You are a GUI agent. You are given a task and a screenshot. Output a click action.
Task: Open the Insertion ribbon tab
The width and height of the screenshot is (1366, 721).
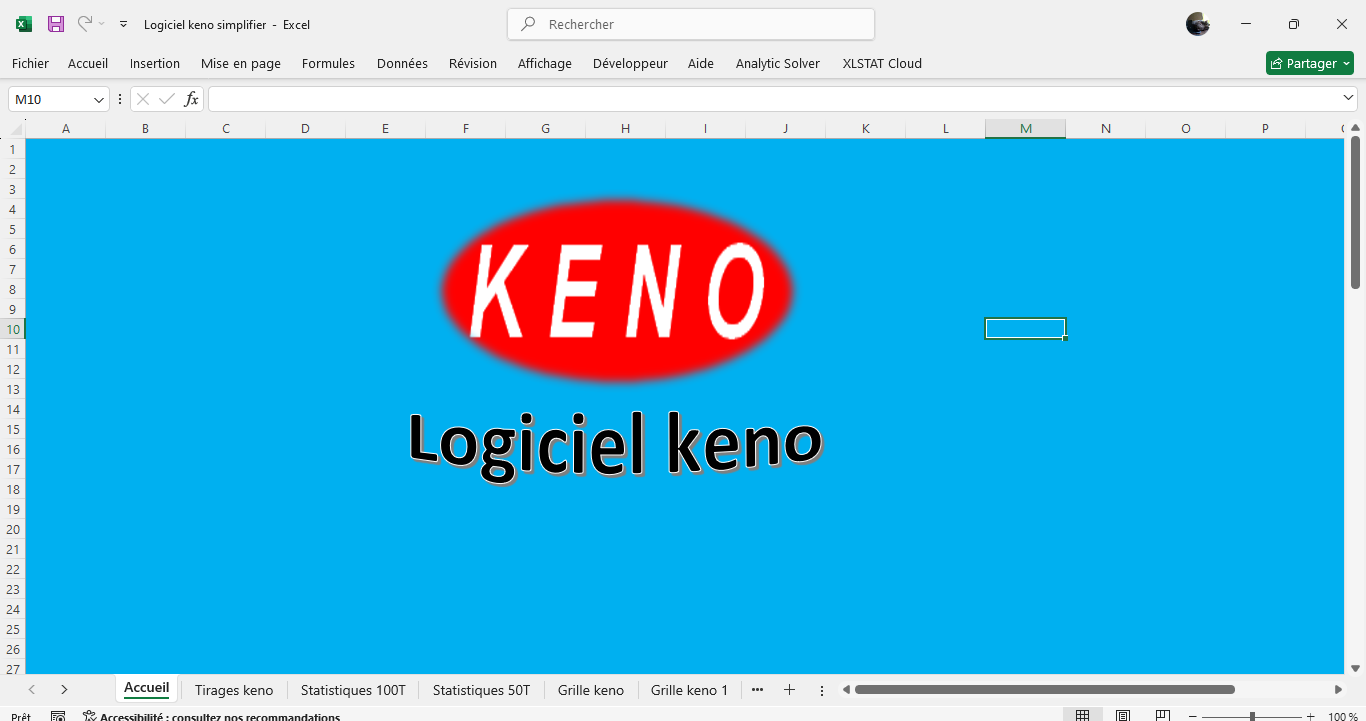155,63
